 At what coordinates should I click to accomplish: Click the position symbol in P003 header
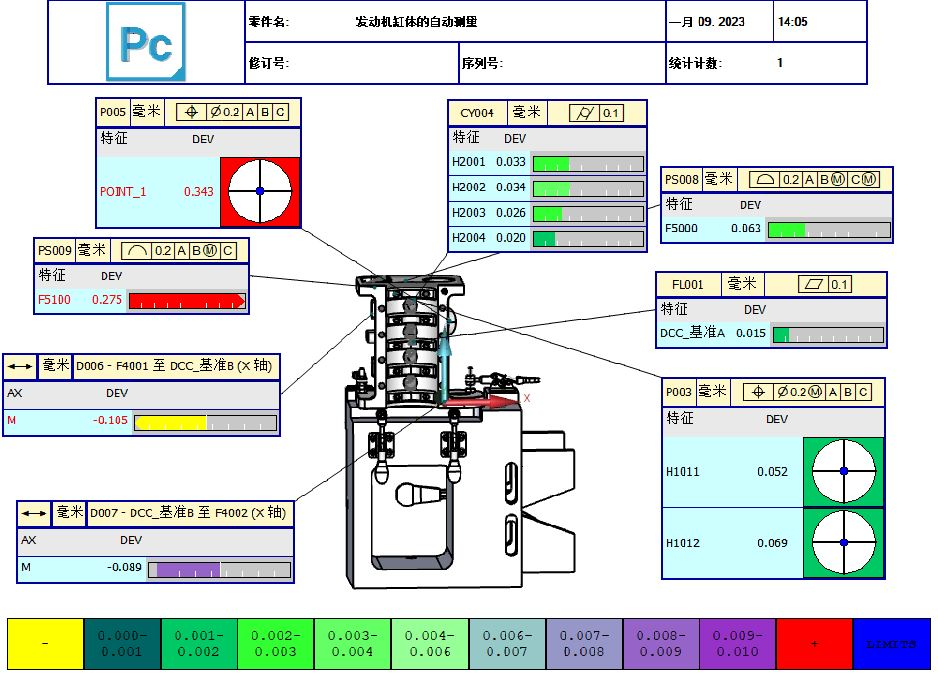[x=759, y=392]
